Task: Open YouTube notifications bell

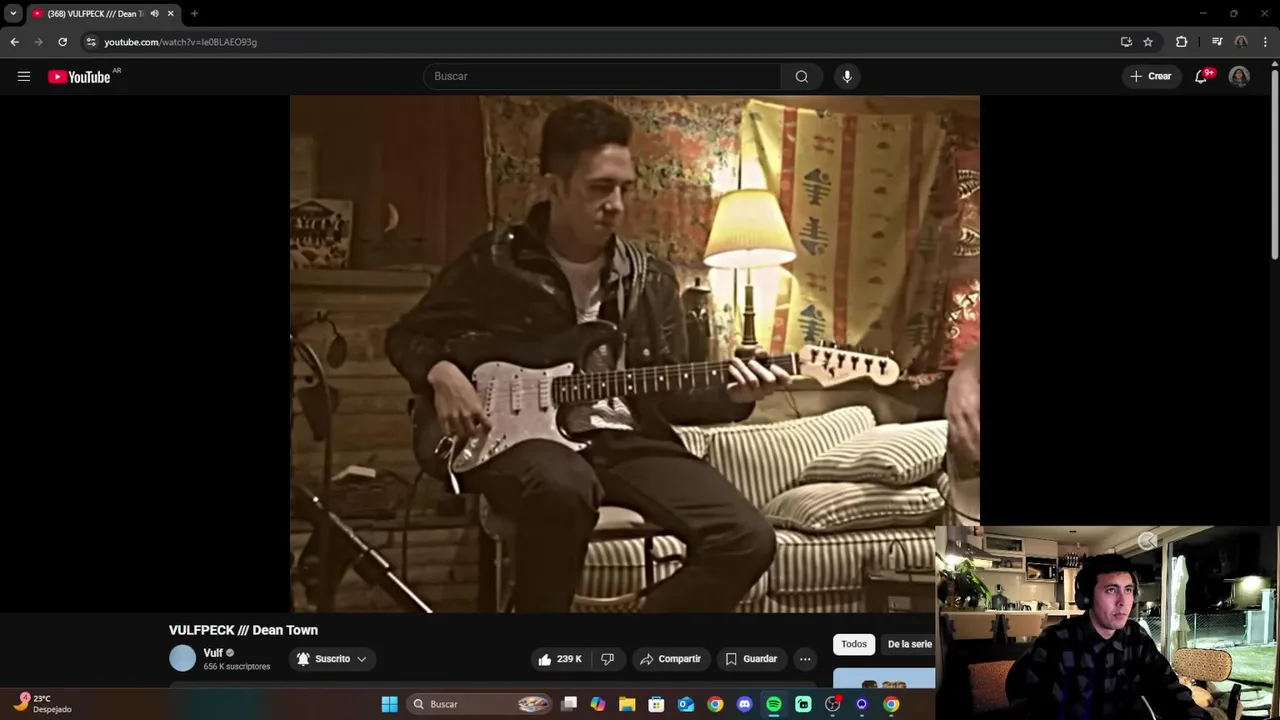Action: click(1202, 76)
